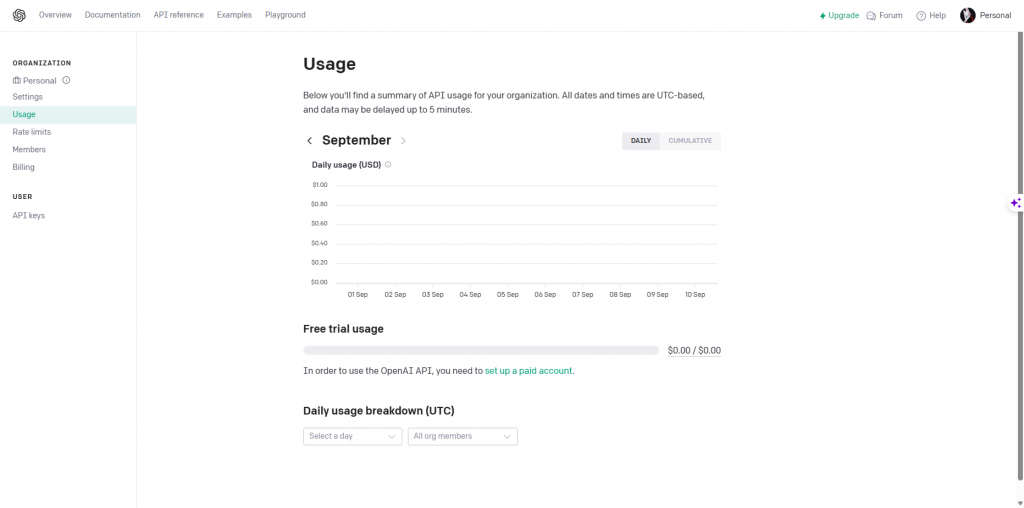The image size is (1024, 508).
Task: Click the Help question mark icon
Action: click(921, 16)
